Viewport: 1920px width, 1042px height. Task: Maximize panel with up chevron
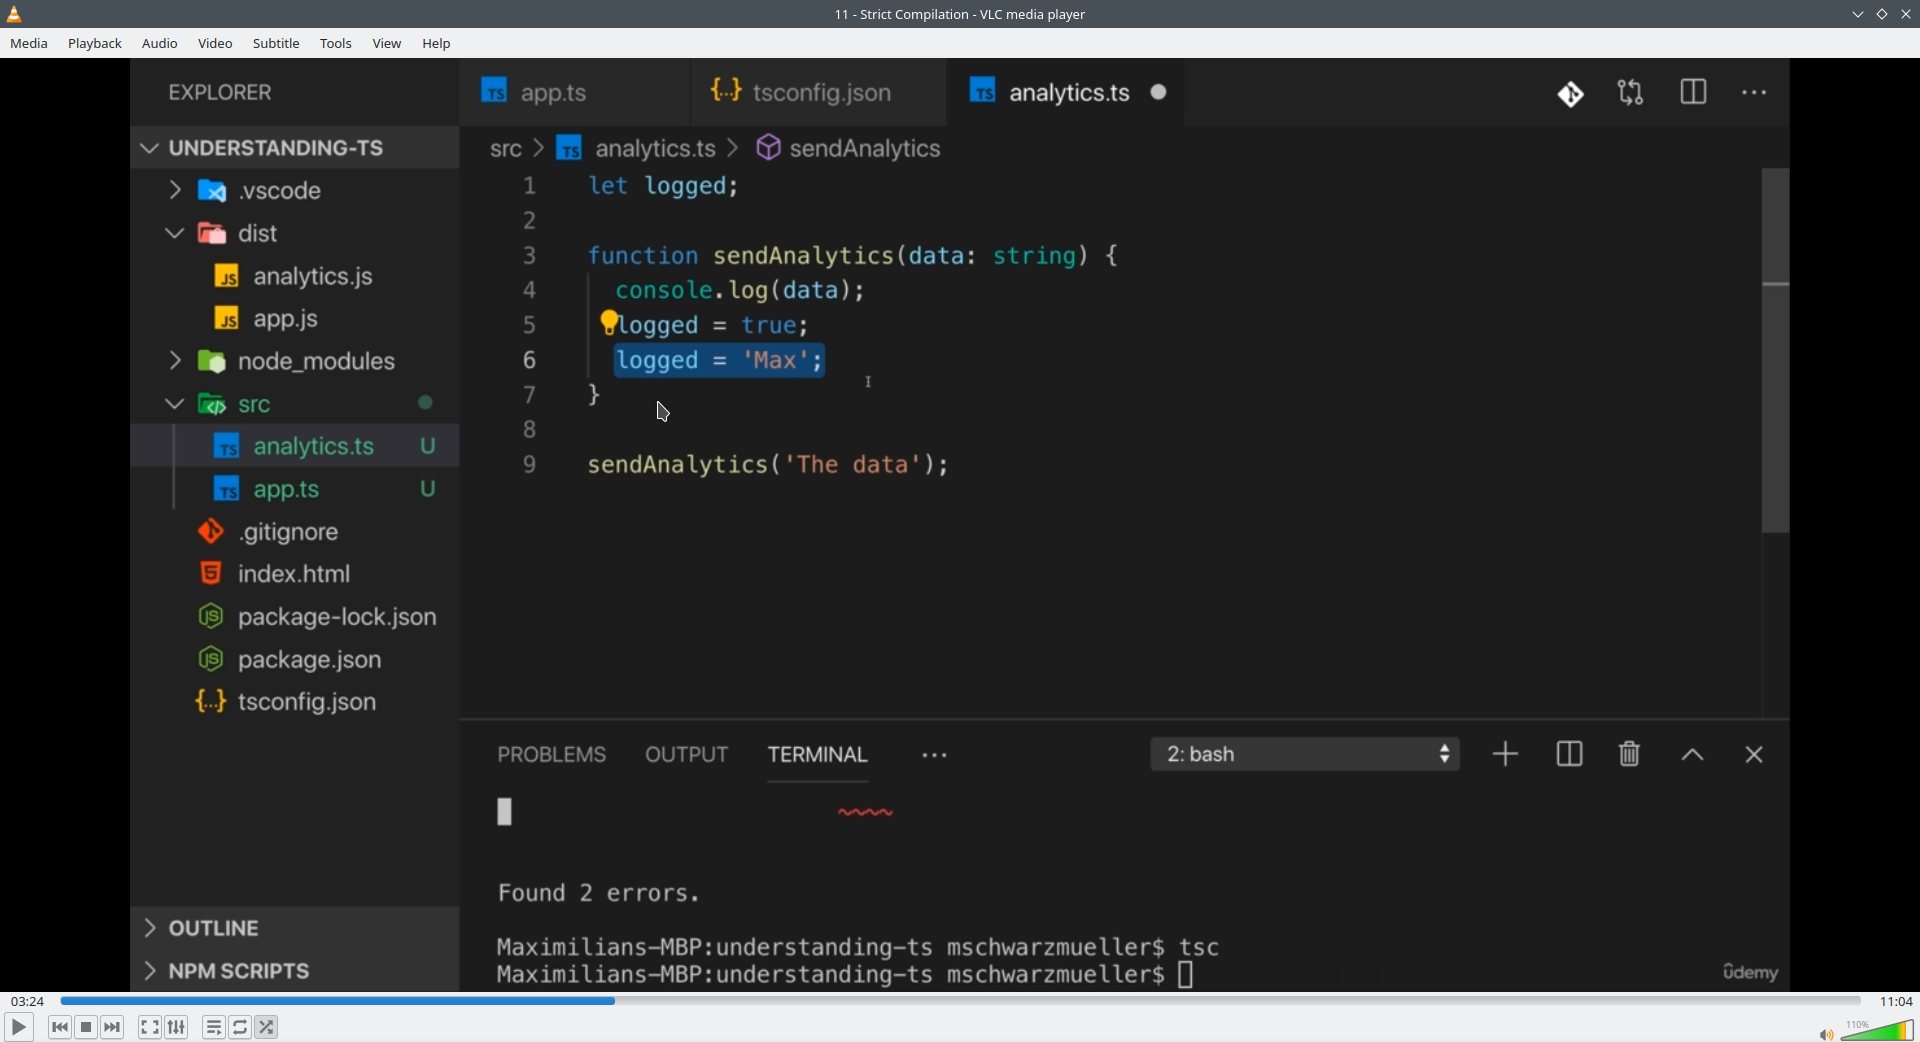click(x=1692, y=756)
